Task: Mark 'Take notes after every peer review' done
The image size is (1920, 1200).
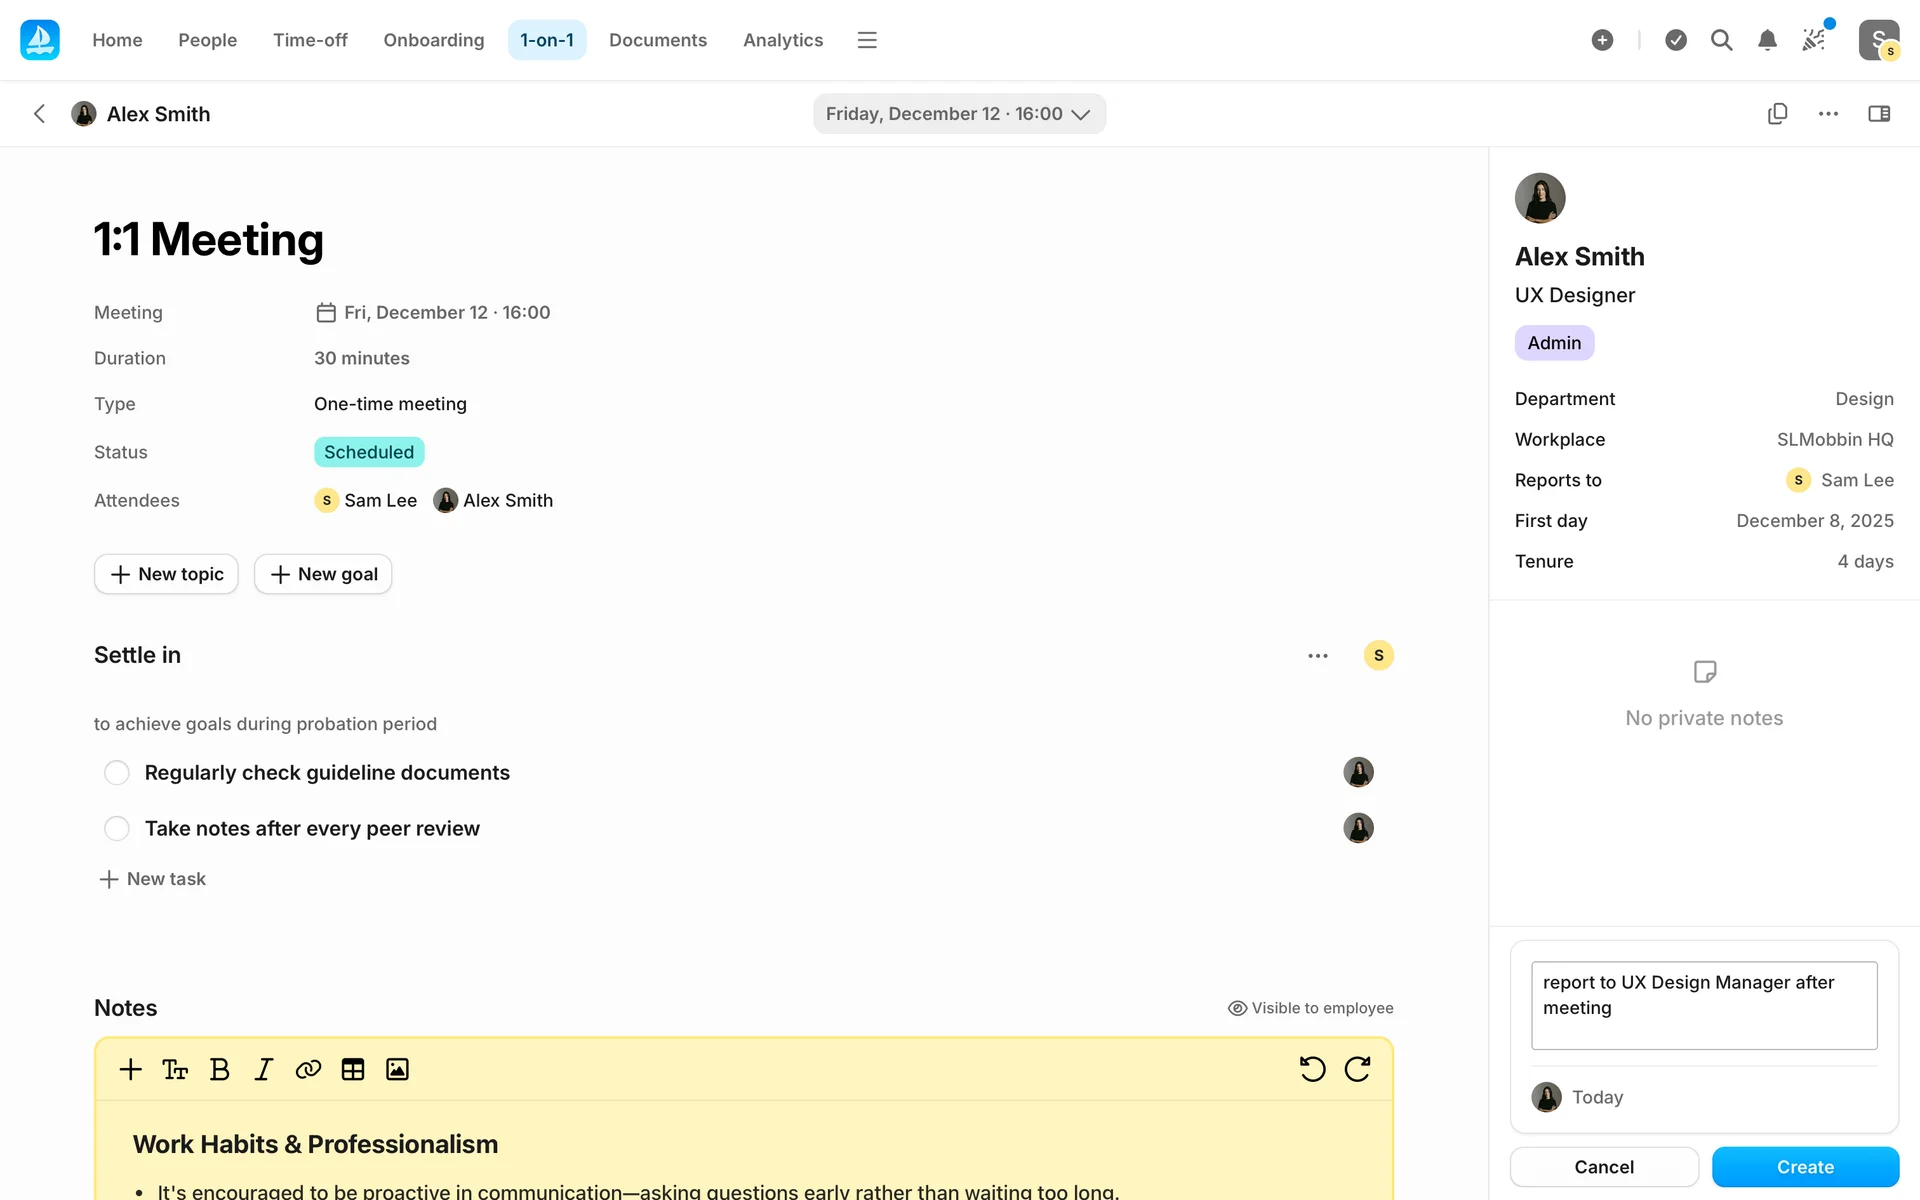Action: point(117,829)
